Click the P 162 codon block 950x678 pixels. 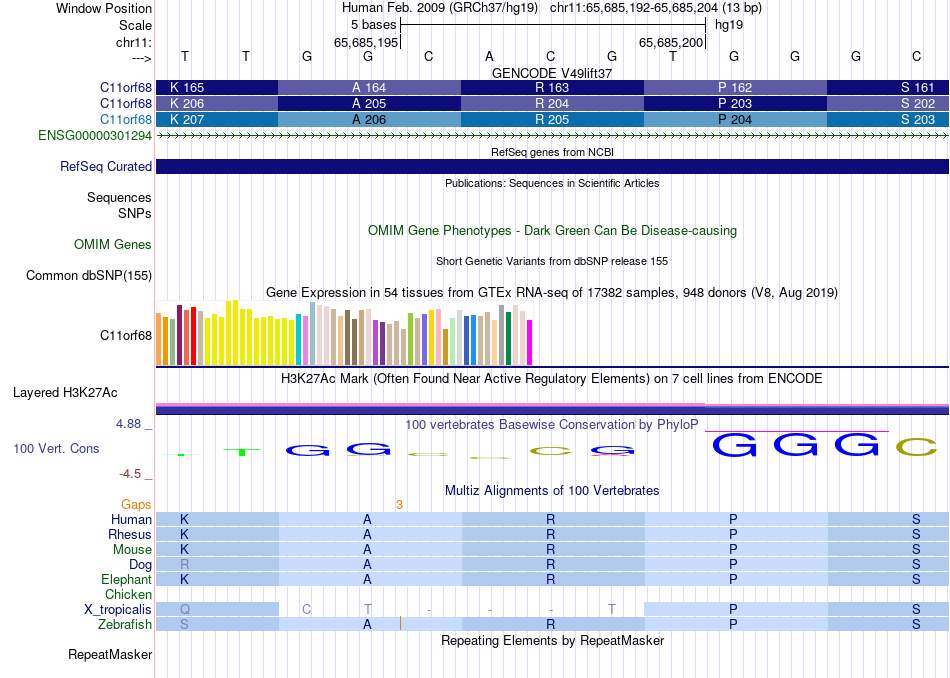[735, 87]
